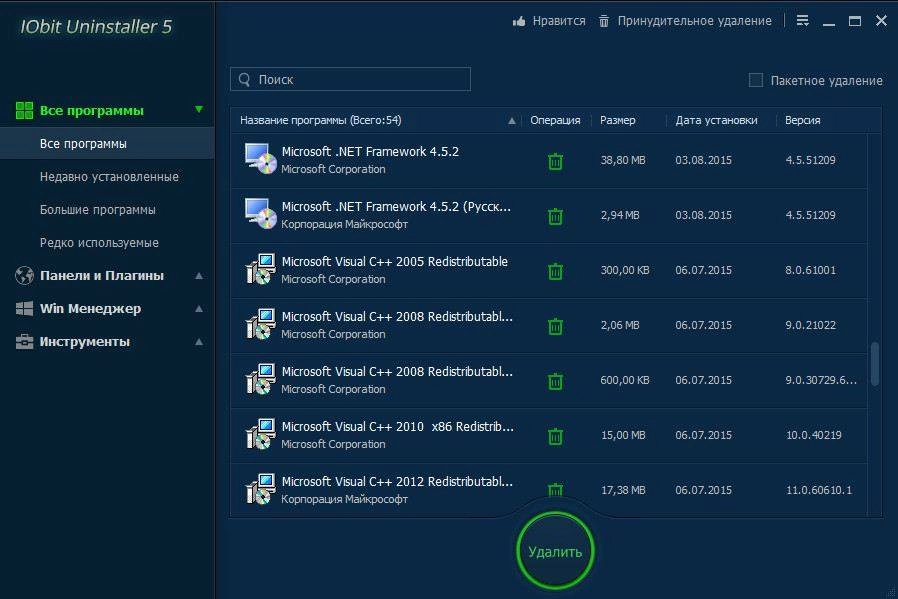Select Microsoft Visual C++ 2005 Redistributable row
The width and height of the screenshot is (898, 599).
point(549,270)
